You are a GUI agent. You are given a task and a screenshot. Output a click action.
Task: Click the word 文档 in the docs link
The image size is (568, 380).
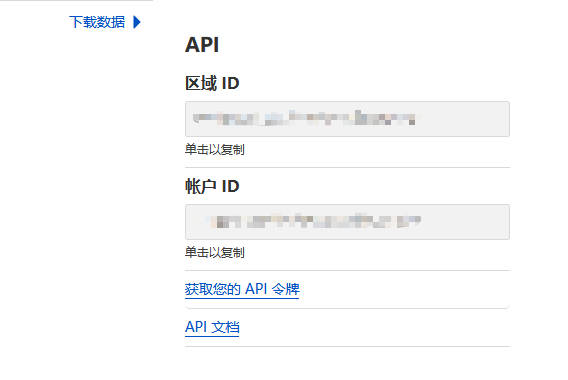pos(225,327)
